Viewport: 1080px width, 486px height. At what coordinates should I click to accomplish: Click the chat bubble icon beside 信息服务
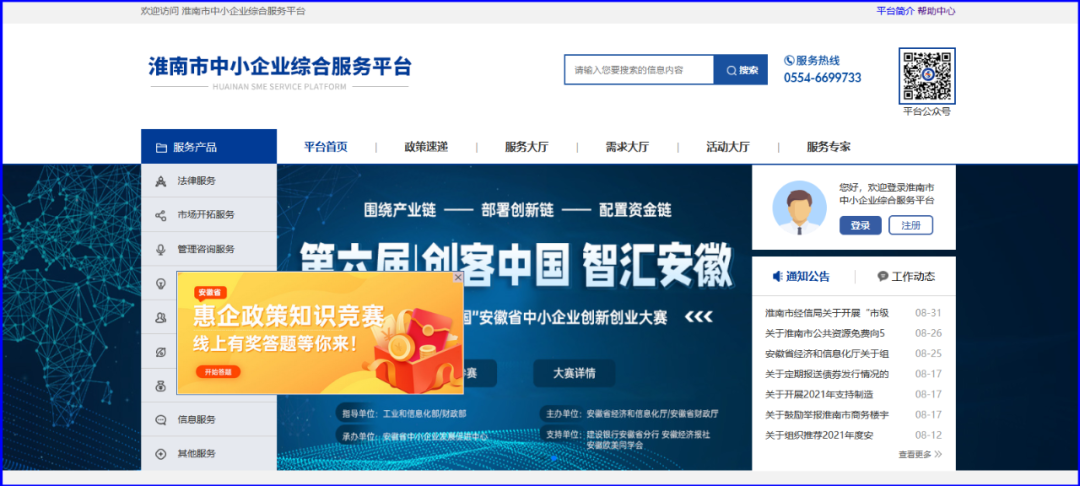coord(160,419)
